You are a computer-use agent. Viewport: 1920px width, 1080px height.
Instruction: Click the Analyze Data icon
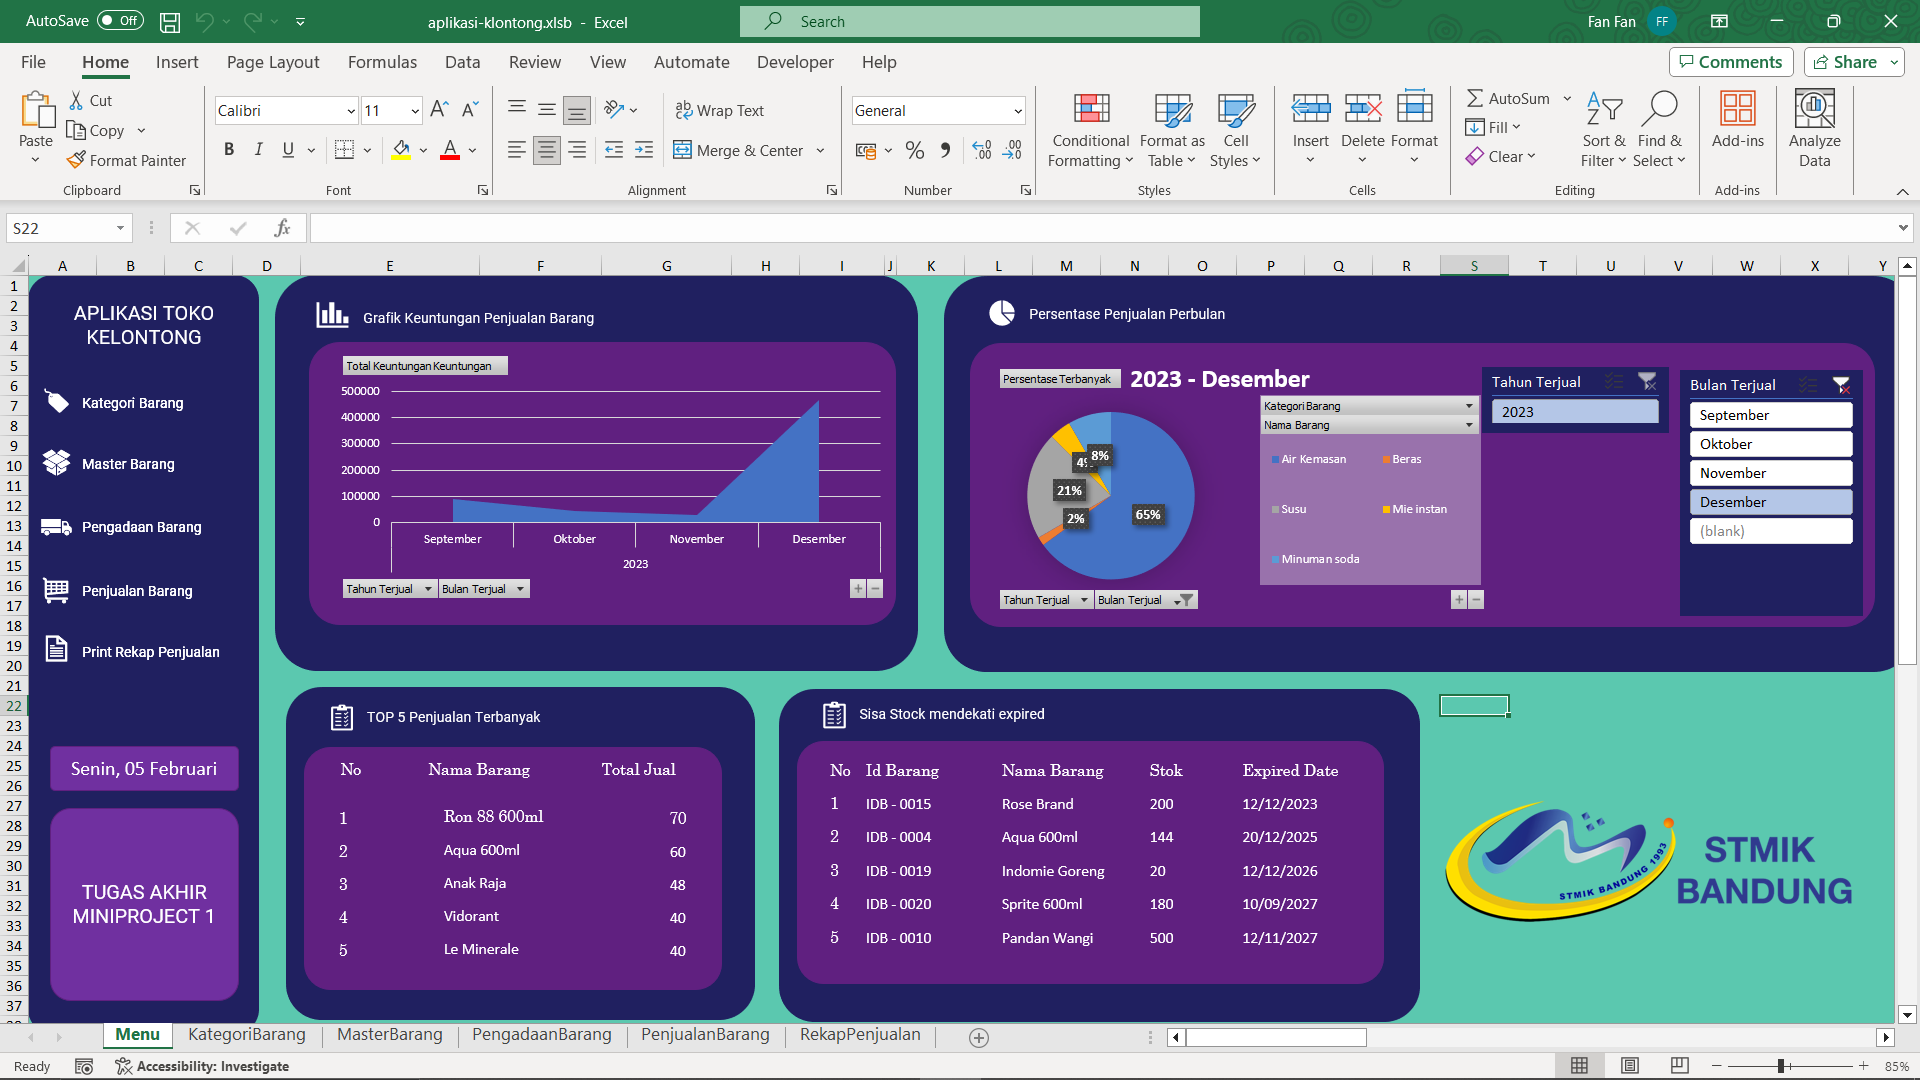click(1814, 108)
